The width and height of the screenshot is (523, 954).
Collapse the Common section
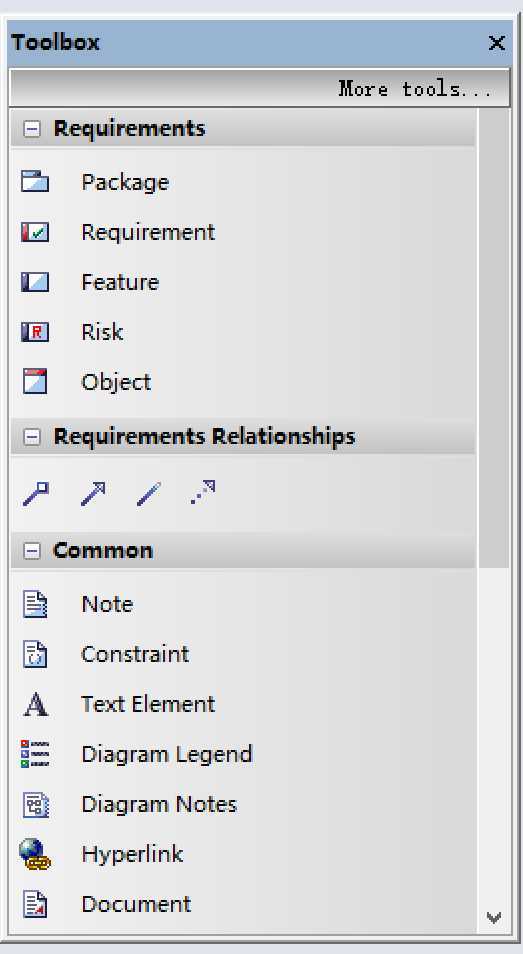point(32,551)
